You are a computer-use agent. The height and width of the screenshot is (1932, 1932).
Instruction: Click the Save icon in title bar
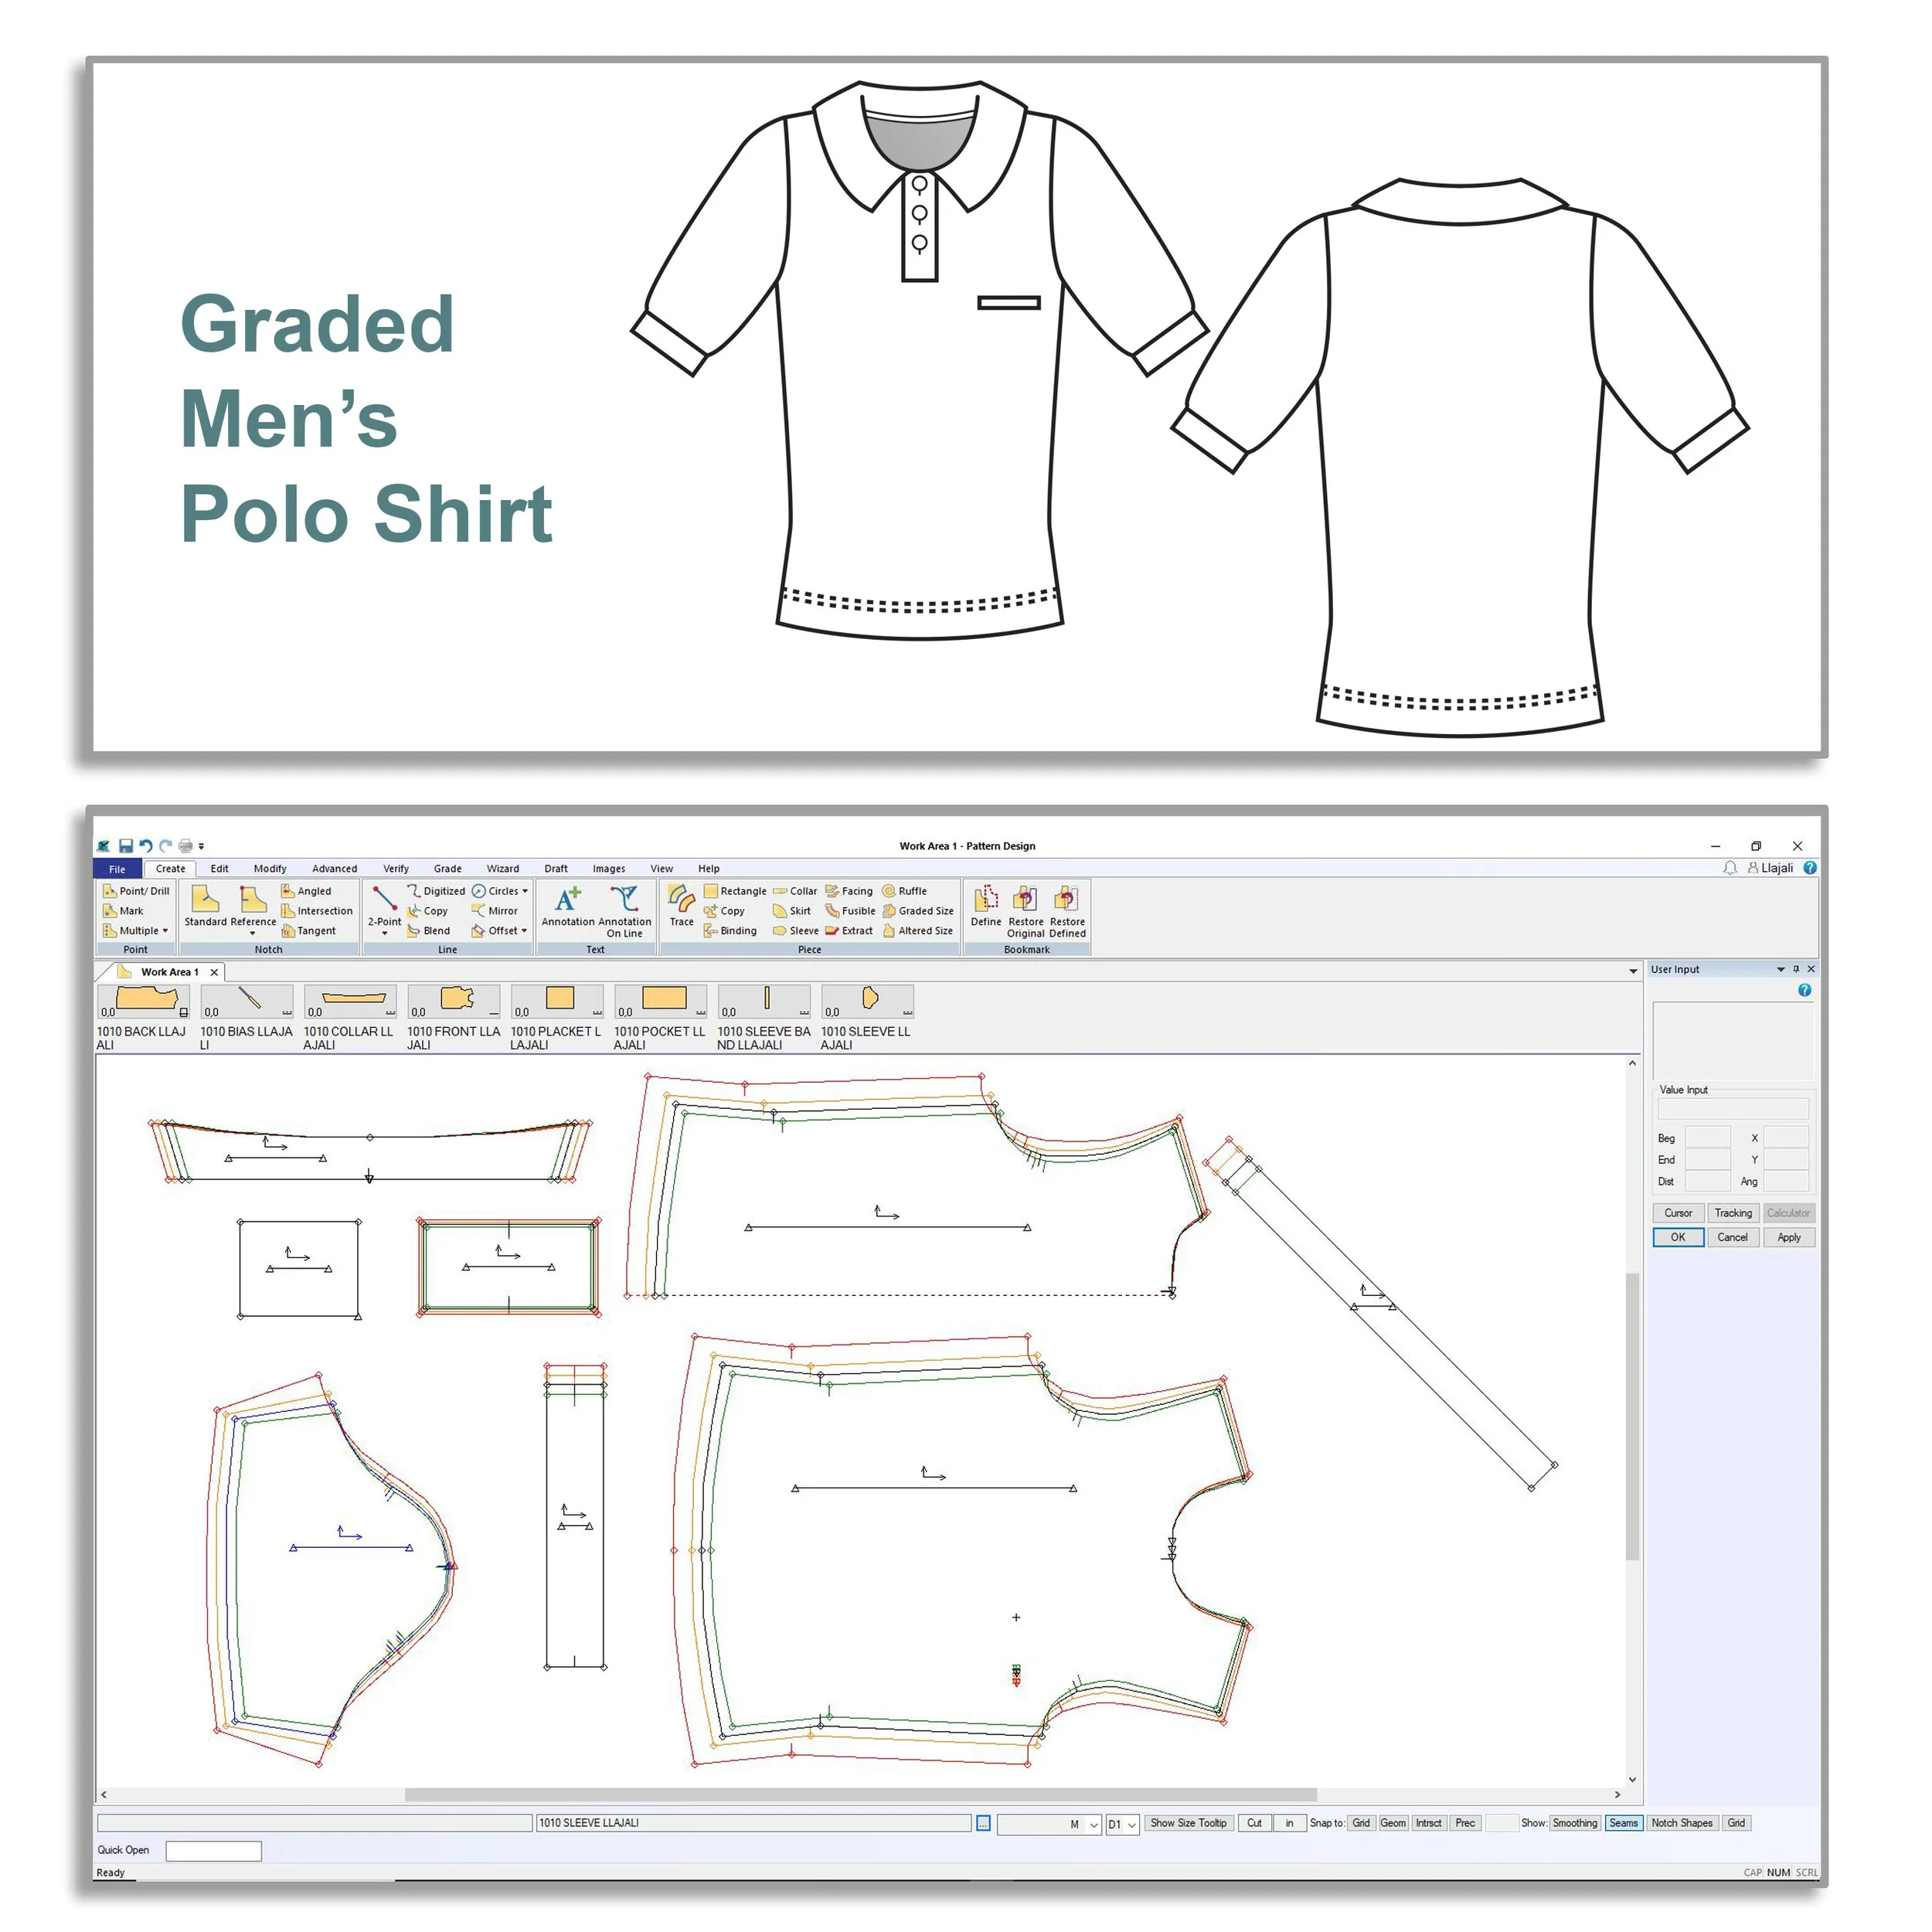click(126, 846)
